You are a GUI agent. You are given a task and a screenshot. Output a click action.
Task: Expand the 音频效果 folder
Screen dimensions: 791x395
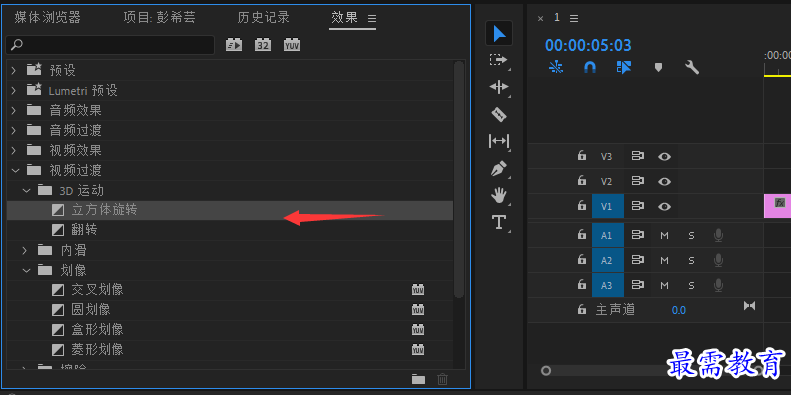(14, 110)
